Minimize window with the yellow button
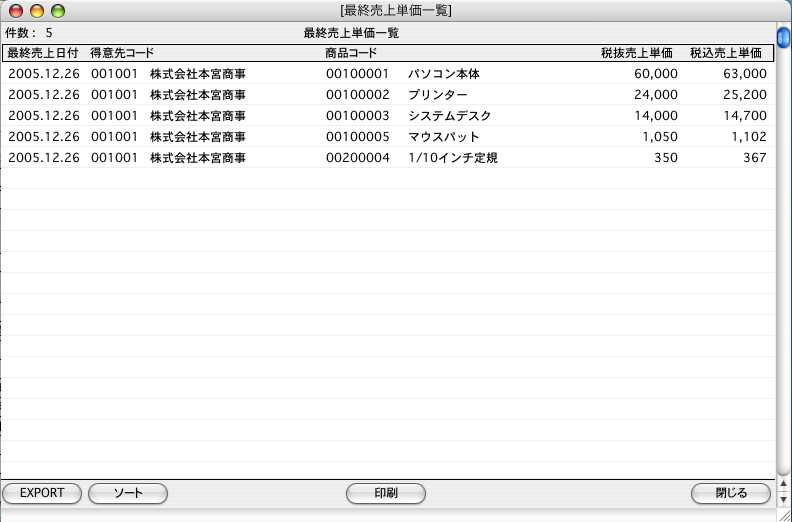 (x=37, y=11)
